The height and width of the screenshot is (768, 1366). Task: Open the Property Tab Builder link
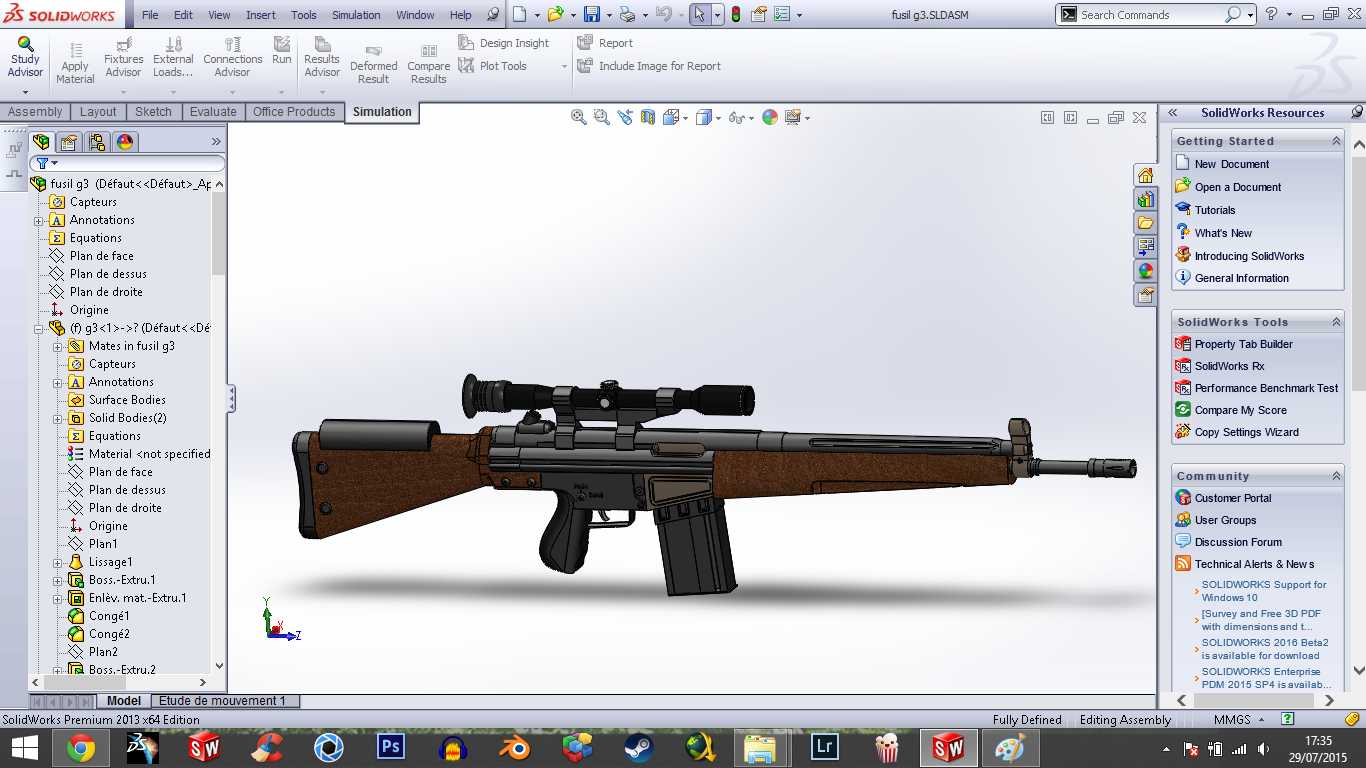1243,344
